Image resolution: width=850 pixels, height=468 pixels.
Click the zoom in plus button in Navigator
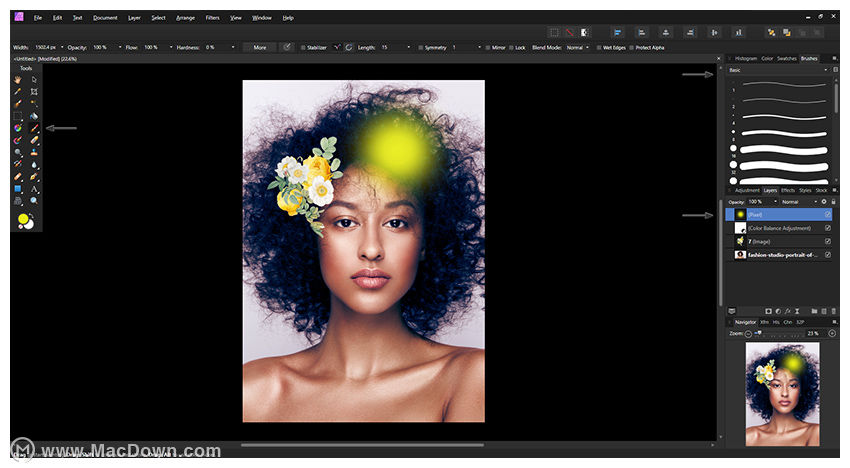tap(832, 334)
